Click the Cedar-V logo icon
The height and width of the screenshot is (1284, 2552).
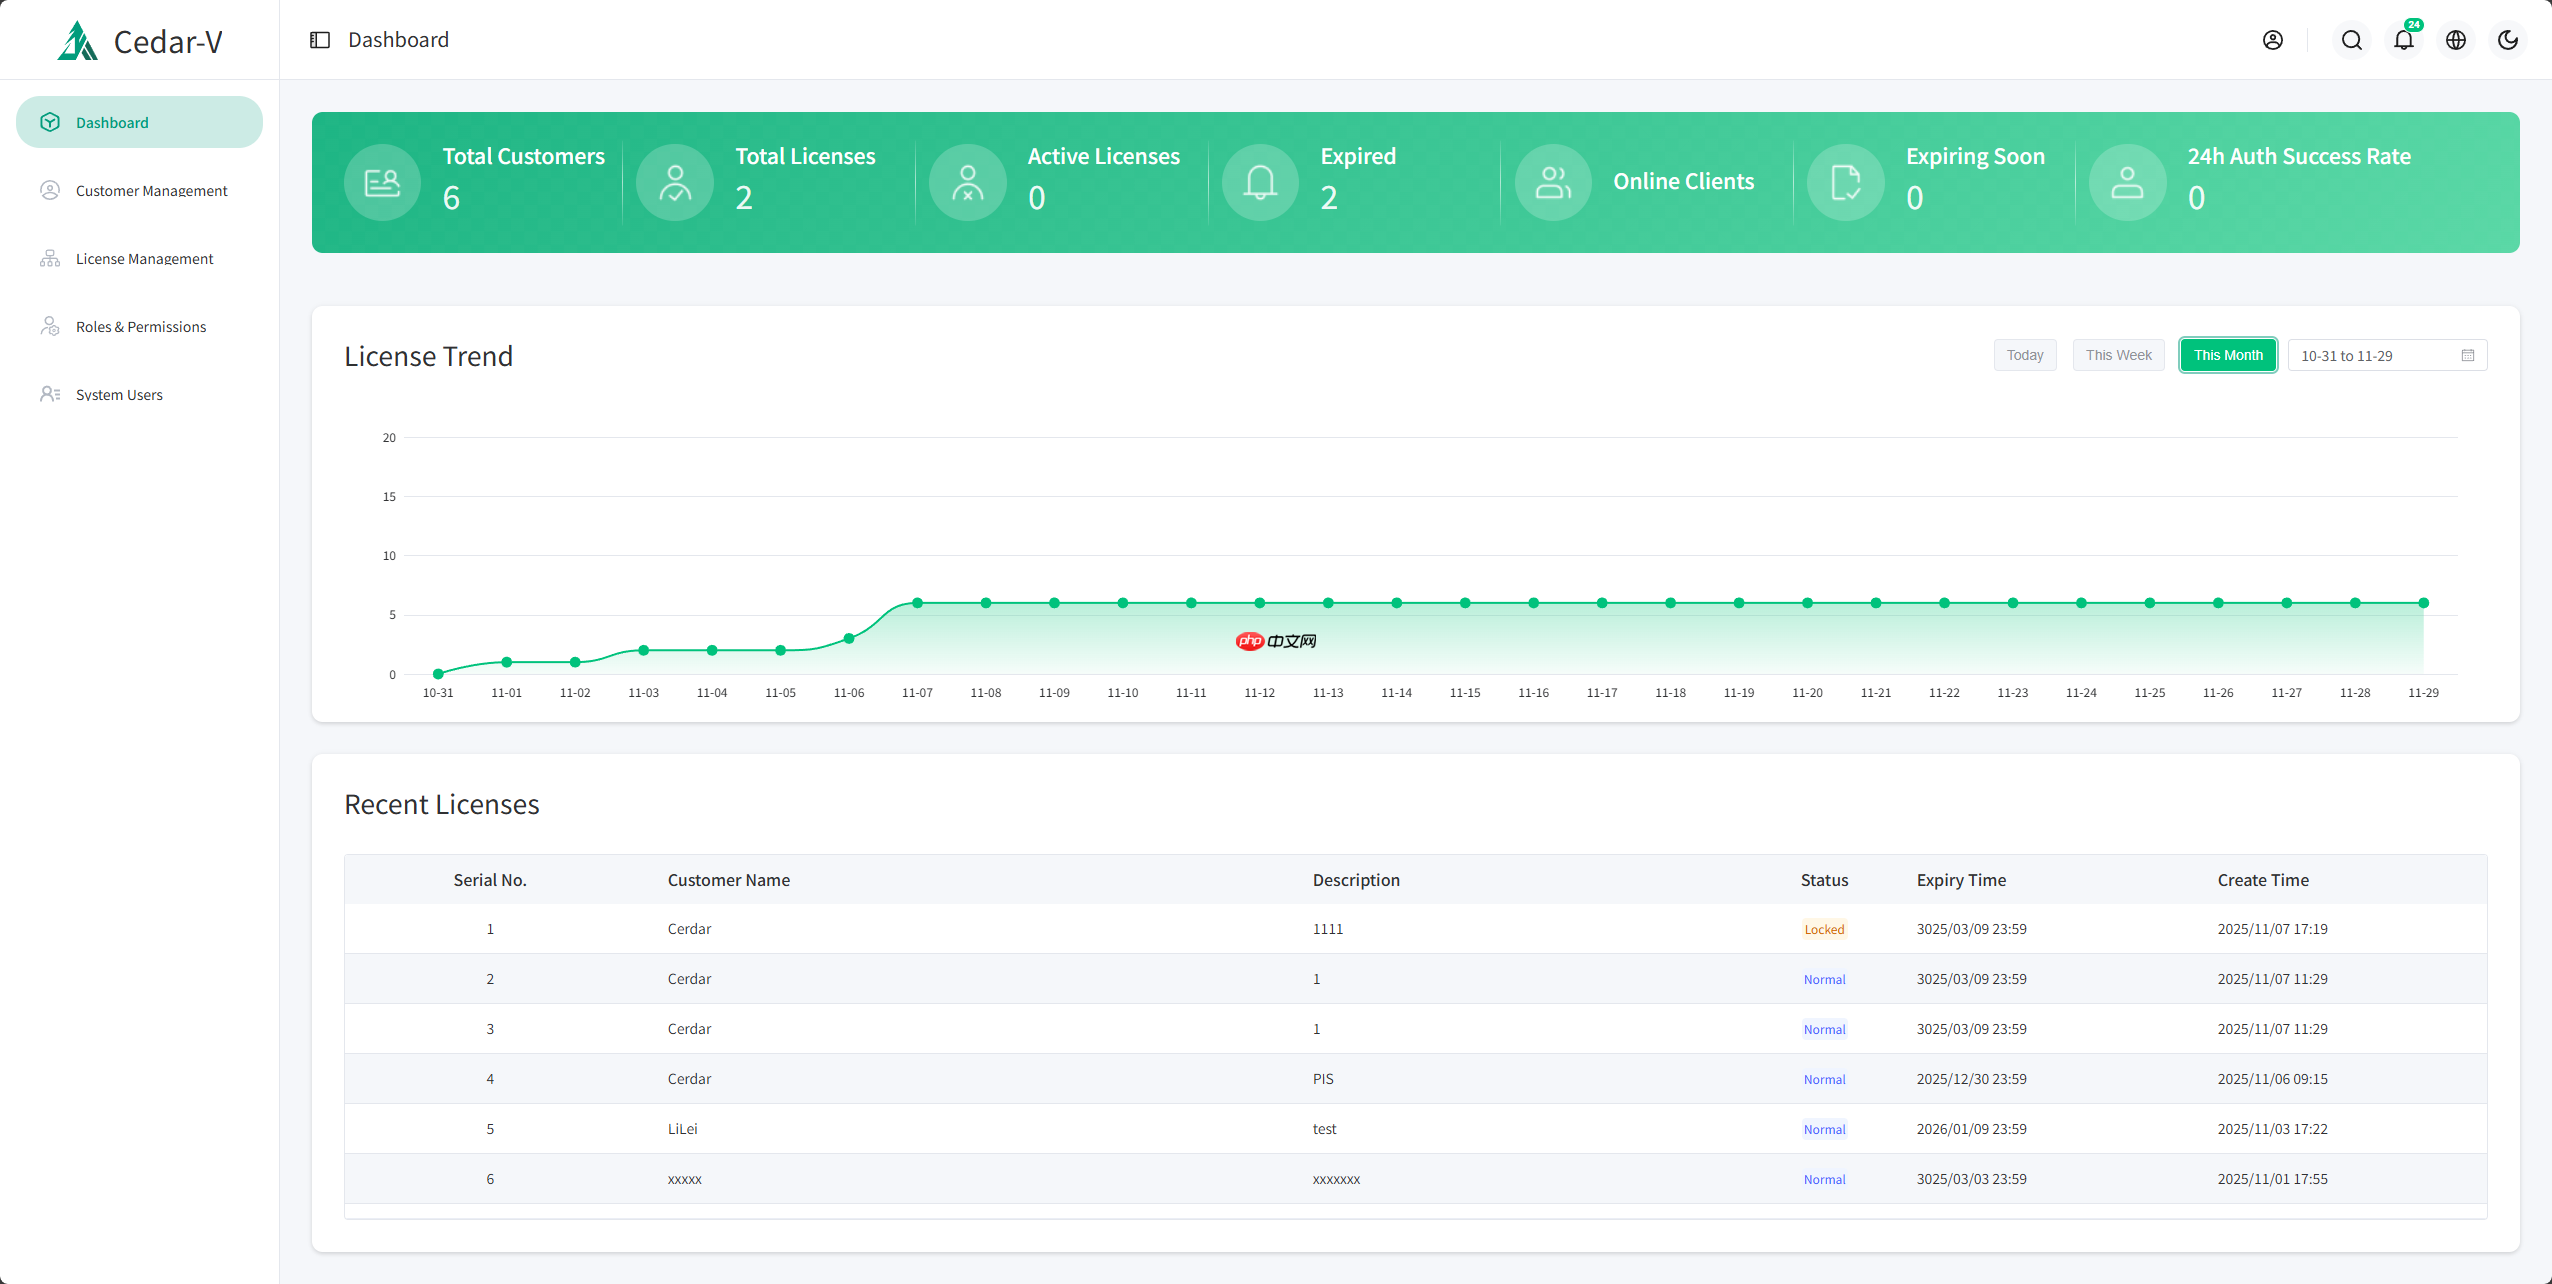[78, 40]
